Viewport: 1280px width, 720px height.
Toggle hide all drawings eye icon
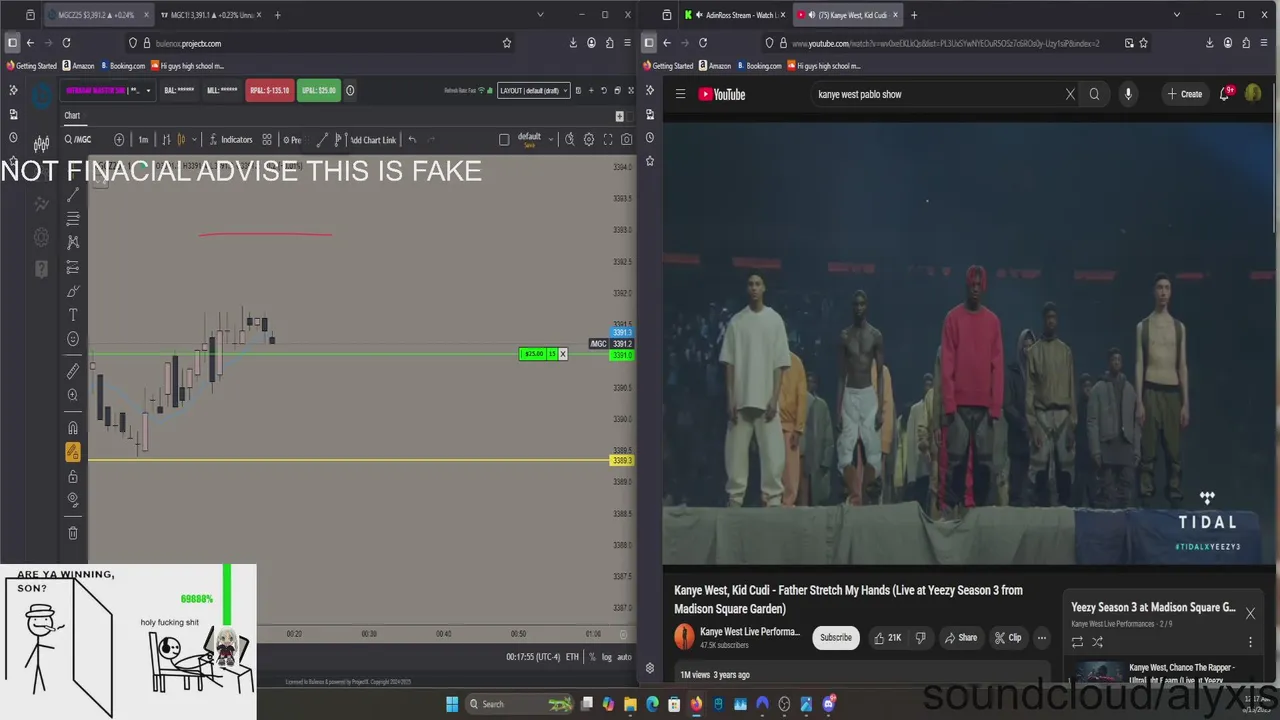point(73,500)
